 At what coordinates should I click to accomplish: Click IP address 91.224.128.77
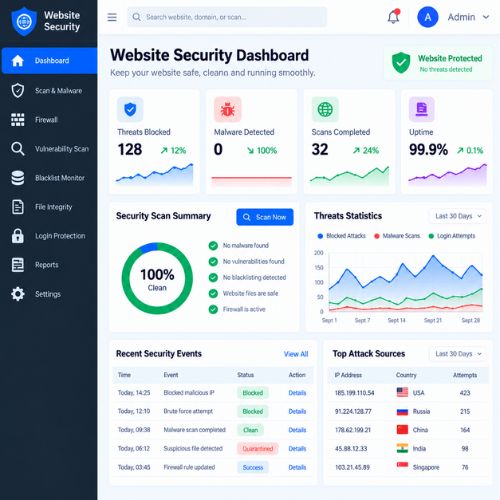(353, 411)
